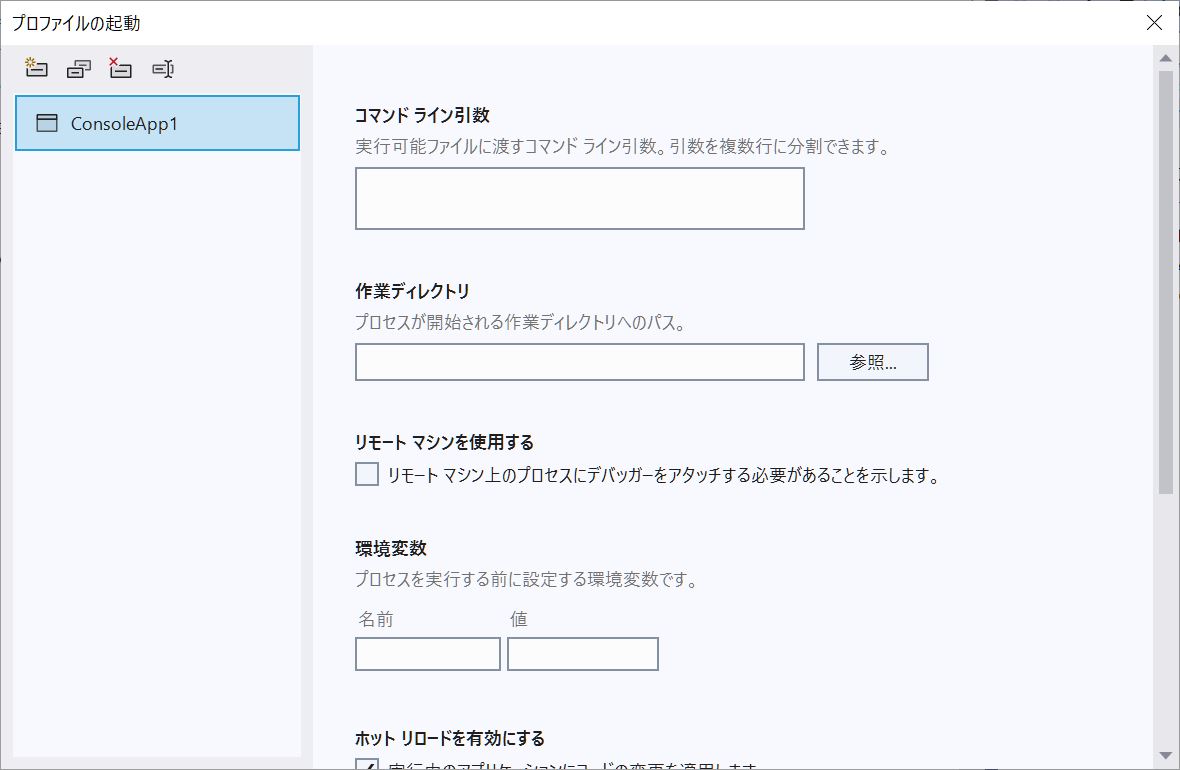Open the working directory browse dialog
The image size is (1180, 770).
(x=873, y=361)
